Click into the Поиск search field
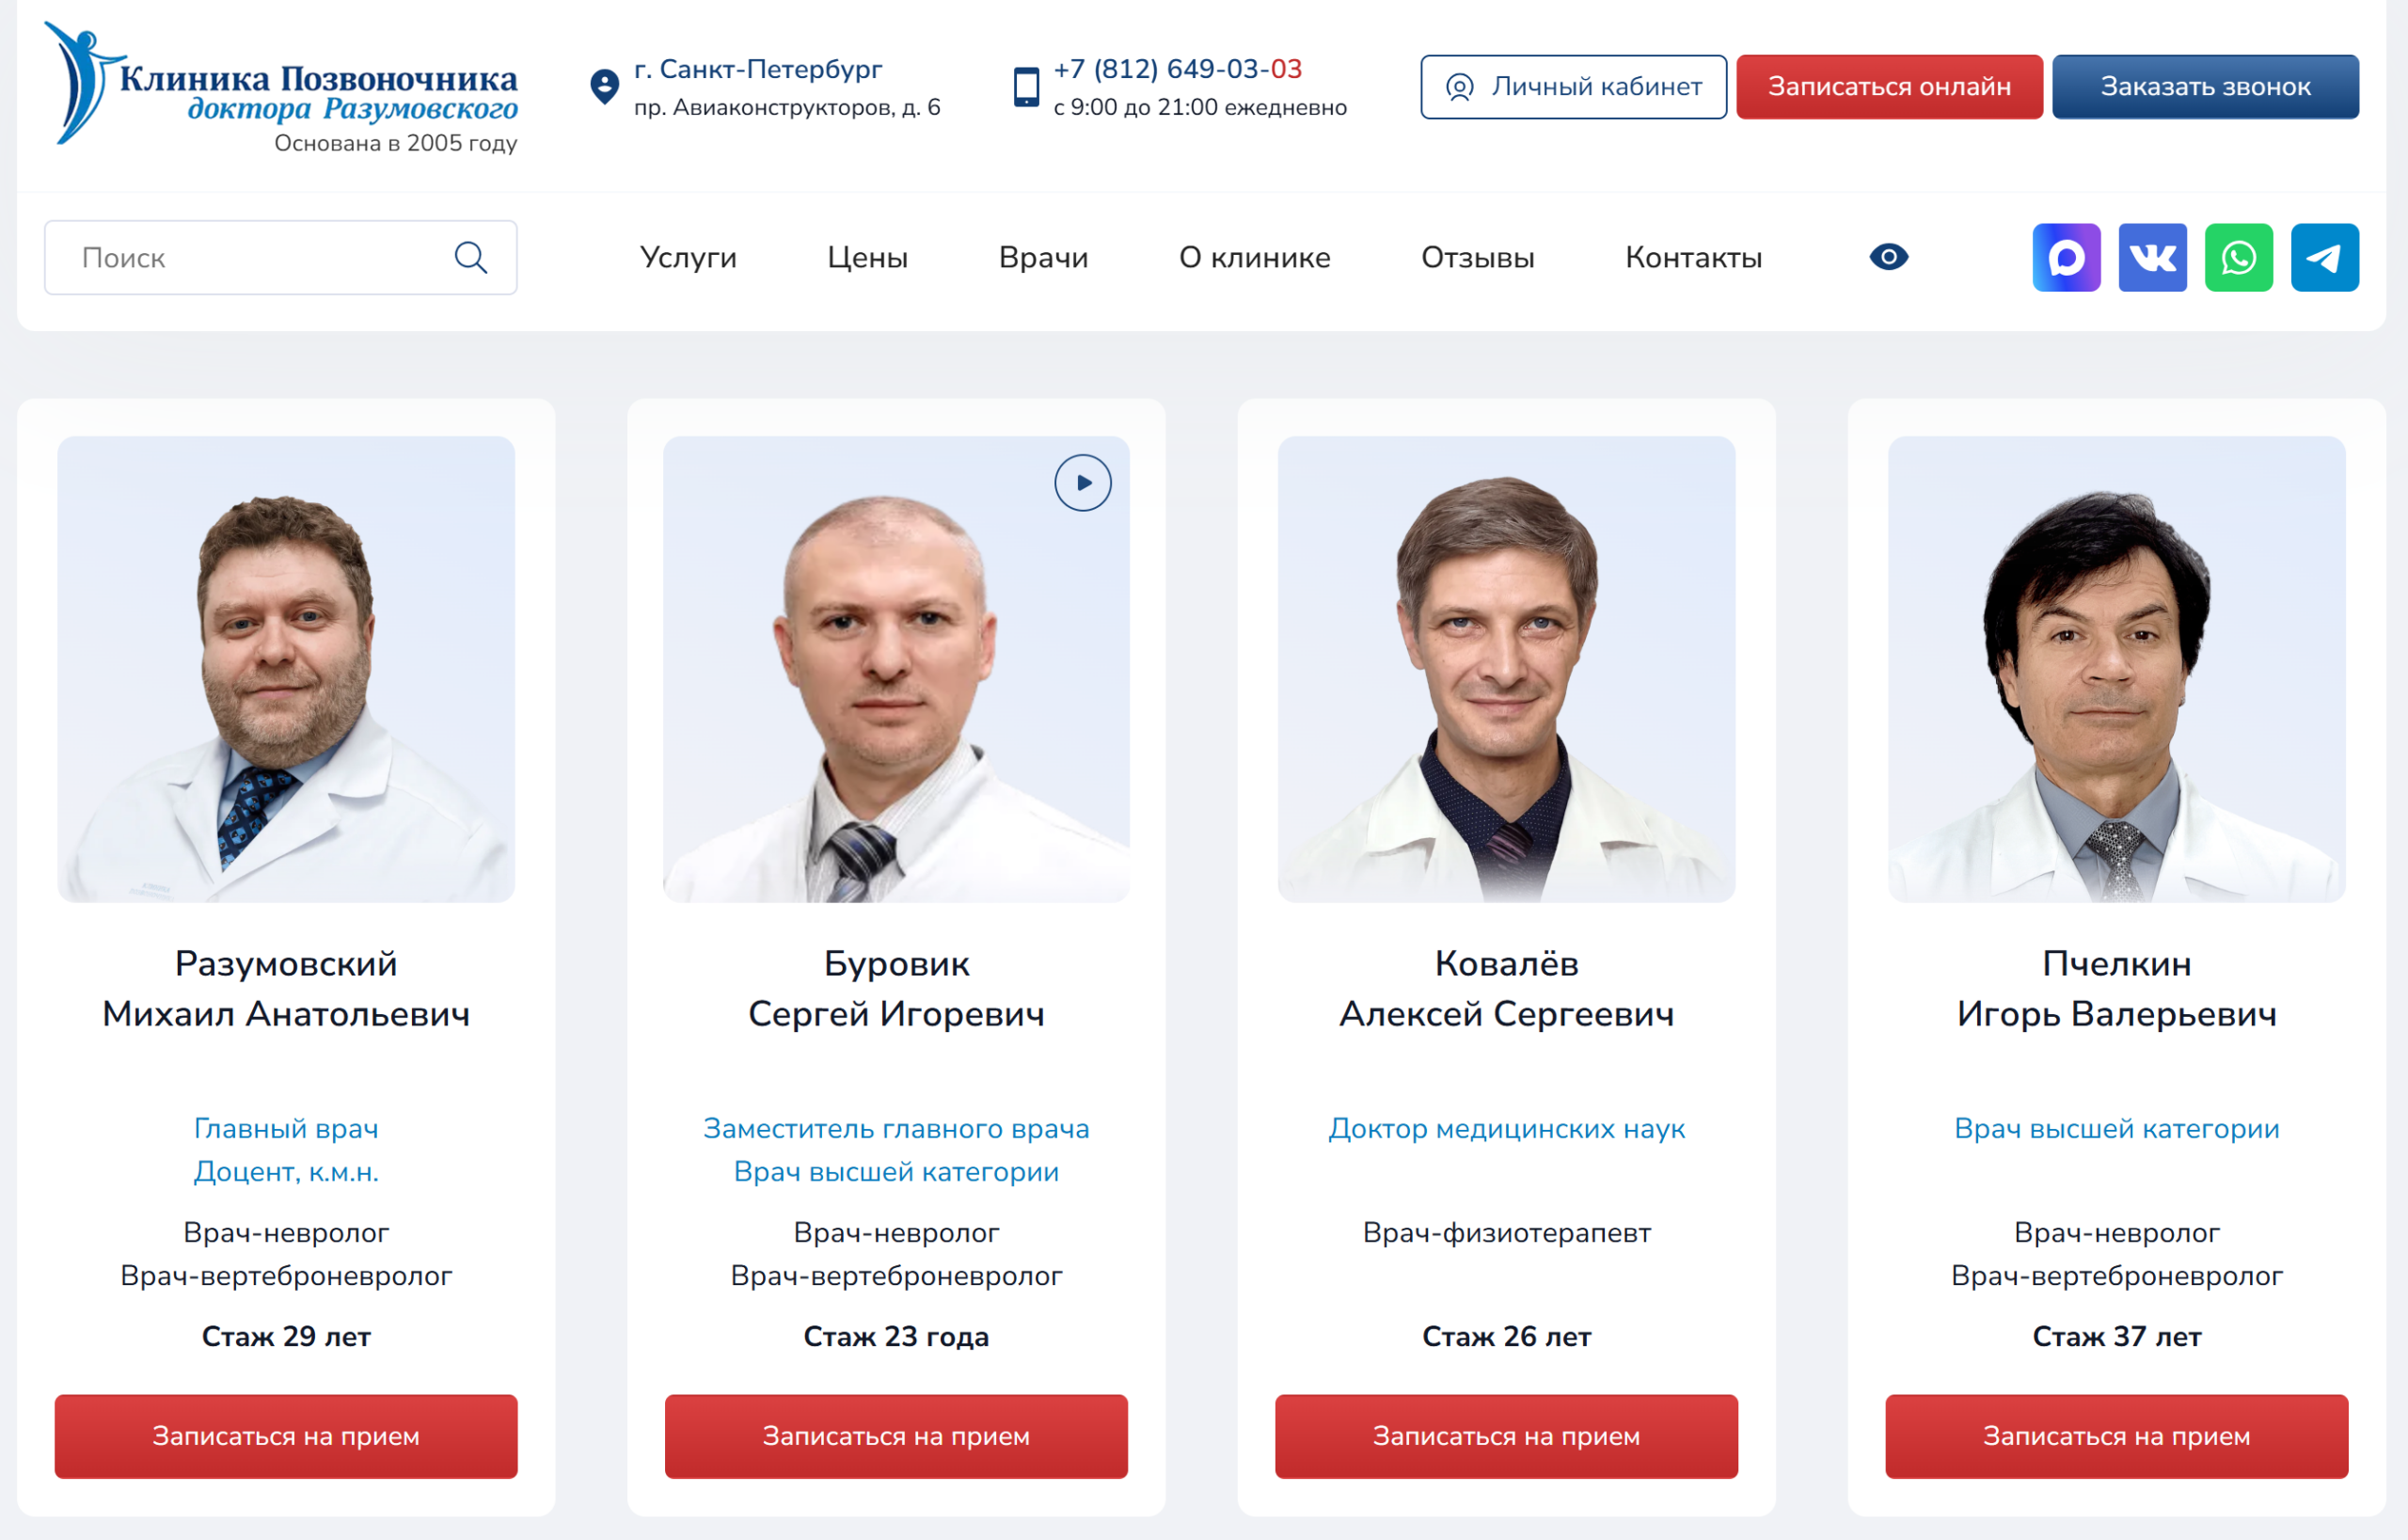2408x1540 pixels. pyautogui.click(x=280, y=257)
